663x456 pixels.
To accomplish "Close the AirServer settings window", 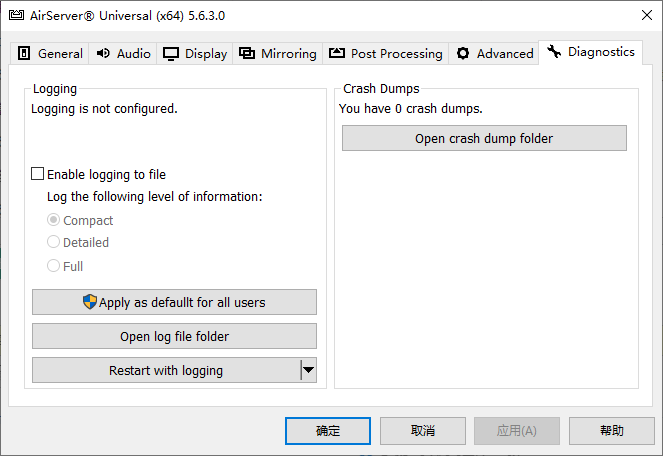I will pyautogui.click(x=639, y=15).
